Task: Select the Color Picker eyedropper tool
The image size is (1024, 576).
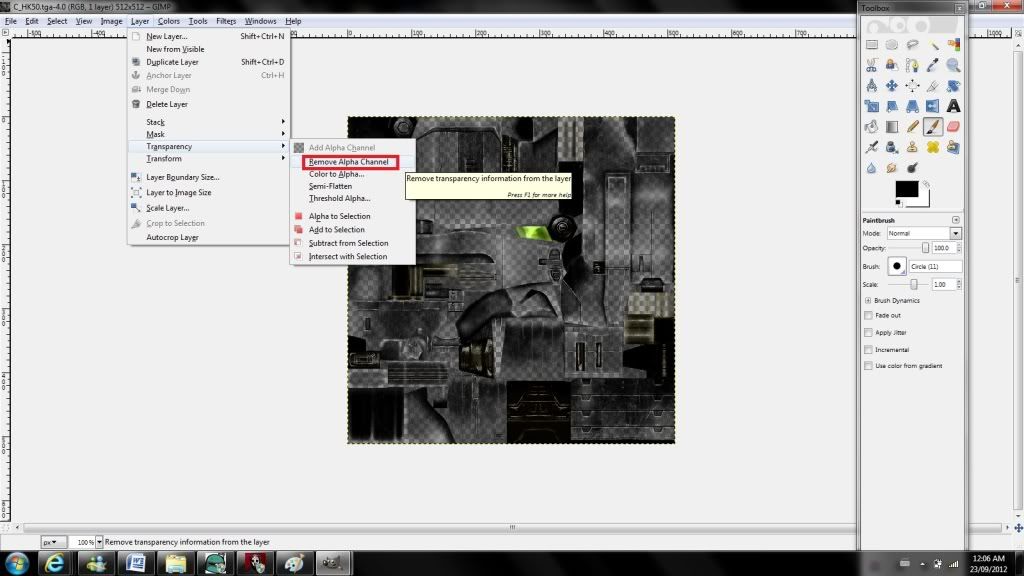Action: tap(933, 65)
